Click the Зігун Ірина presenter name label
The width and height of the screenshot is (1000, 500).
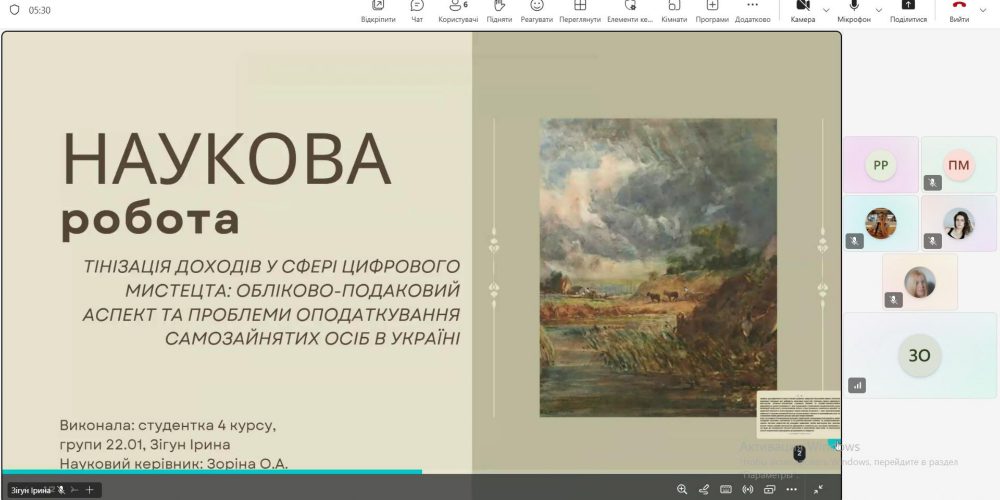(31, 490)
